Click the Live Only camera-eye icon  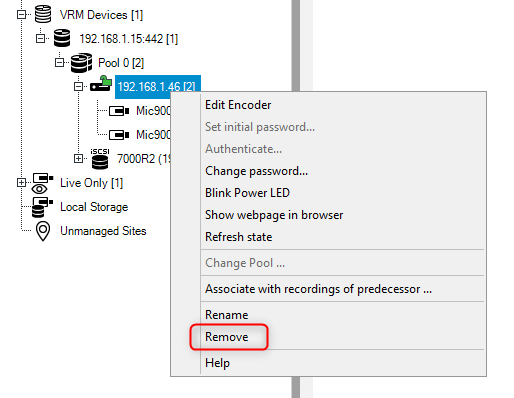click(x=42, y=183)
